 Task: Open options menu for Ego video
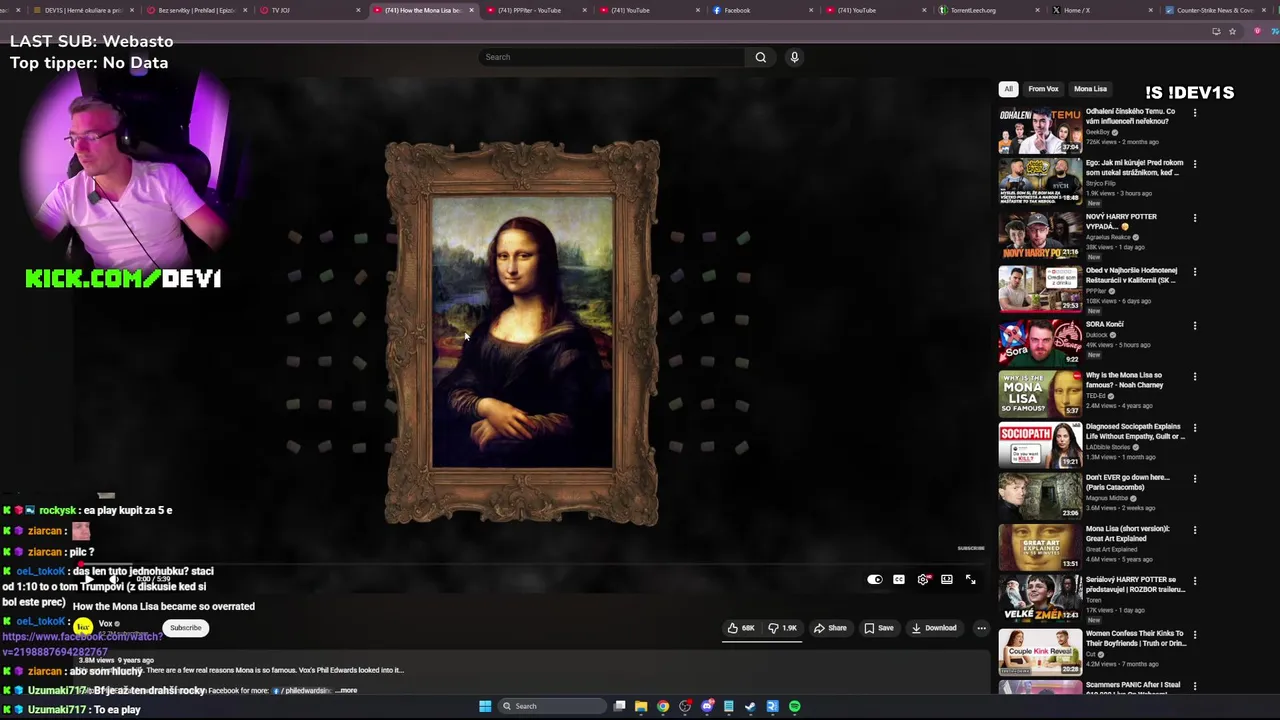[1195, 164]
